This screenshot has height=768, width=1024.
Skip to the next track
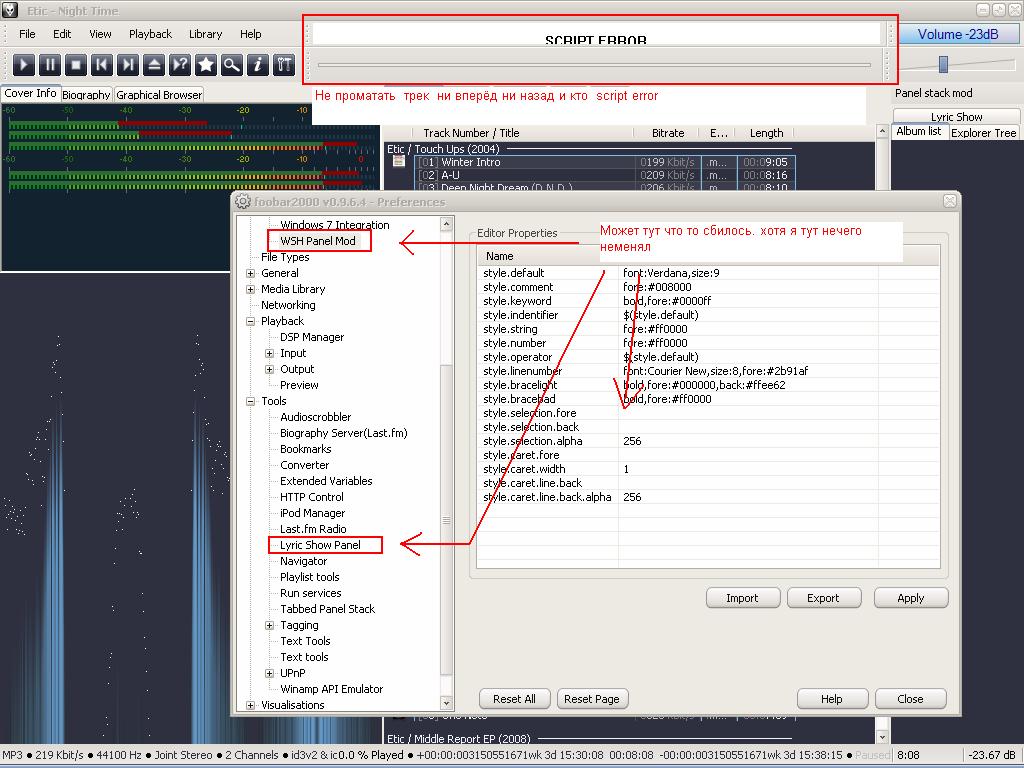pyautogui.click(x=128, y=65)
